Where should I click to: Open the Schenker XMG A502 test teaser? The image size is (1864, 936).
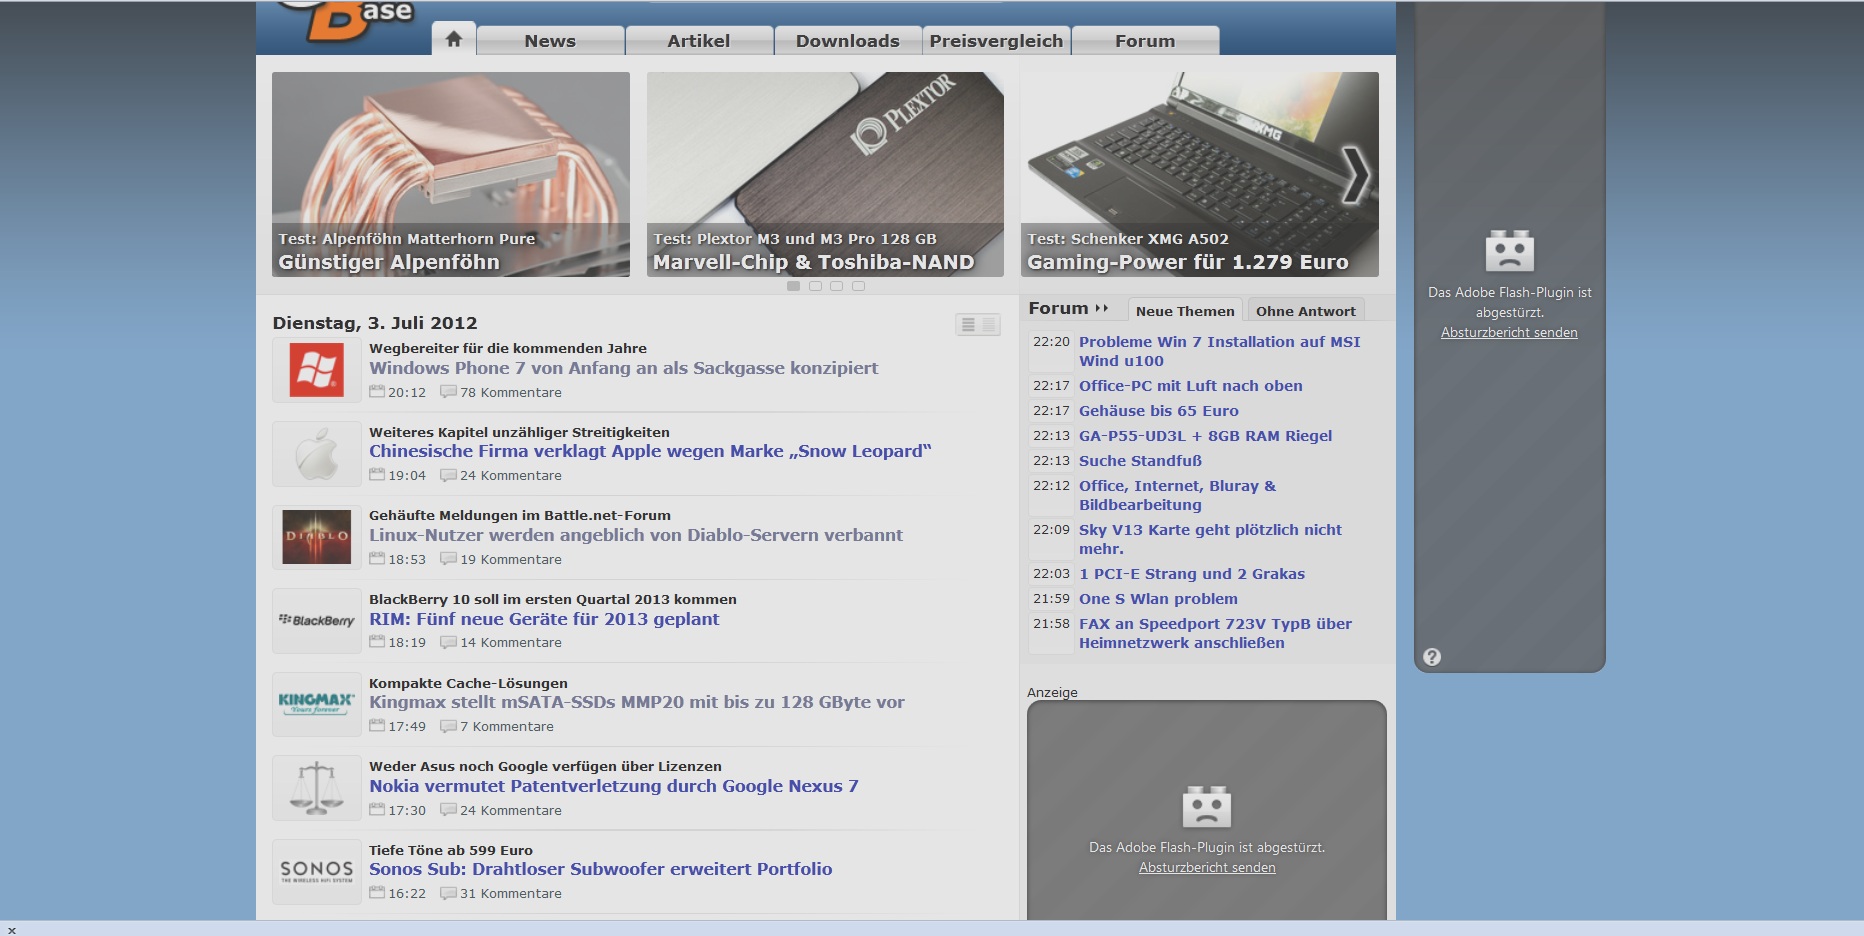click(1200, 174)
